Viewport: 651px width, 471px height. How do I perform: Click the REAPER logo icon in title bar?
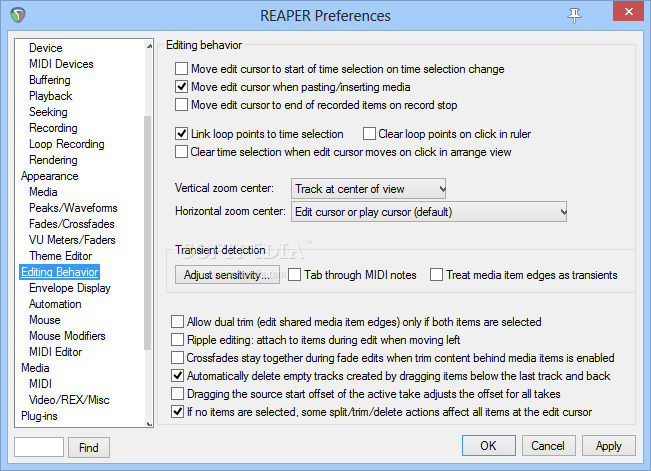(x=18, y=15)
